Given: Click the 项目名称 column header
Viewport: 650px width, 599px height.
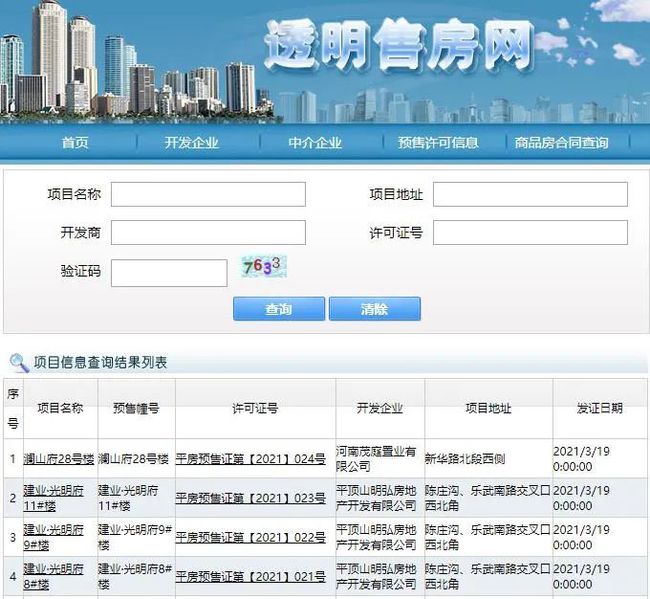Looking at the screenshot, I should [61, 408].
